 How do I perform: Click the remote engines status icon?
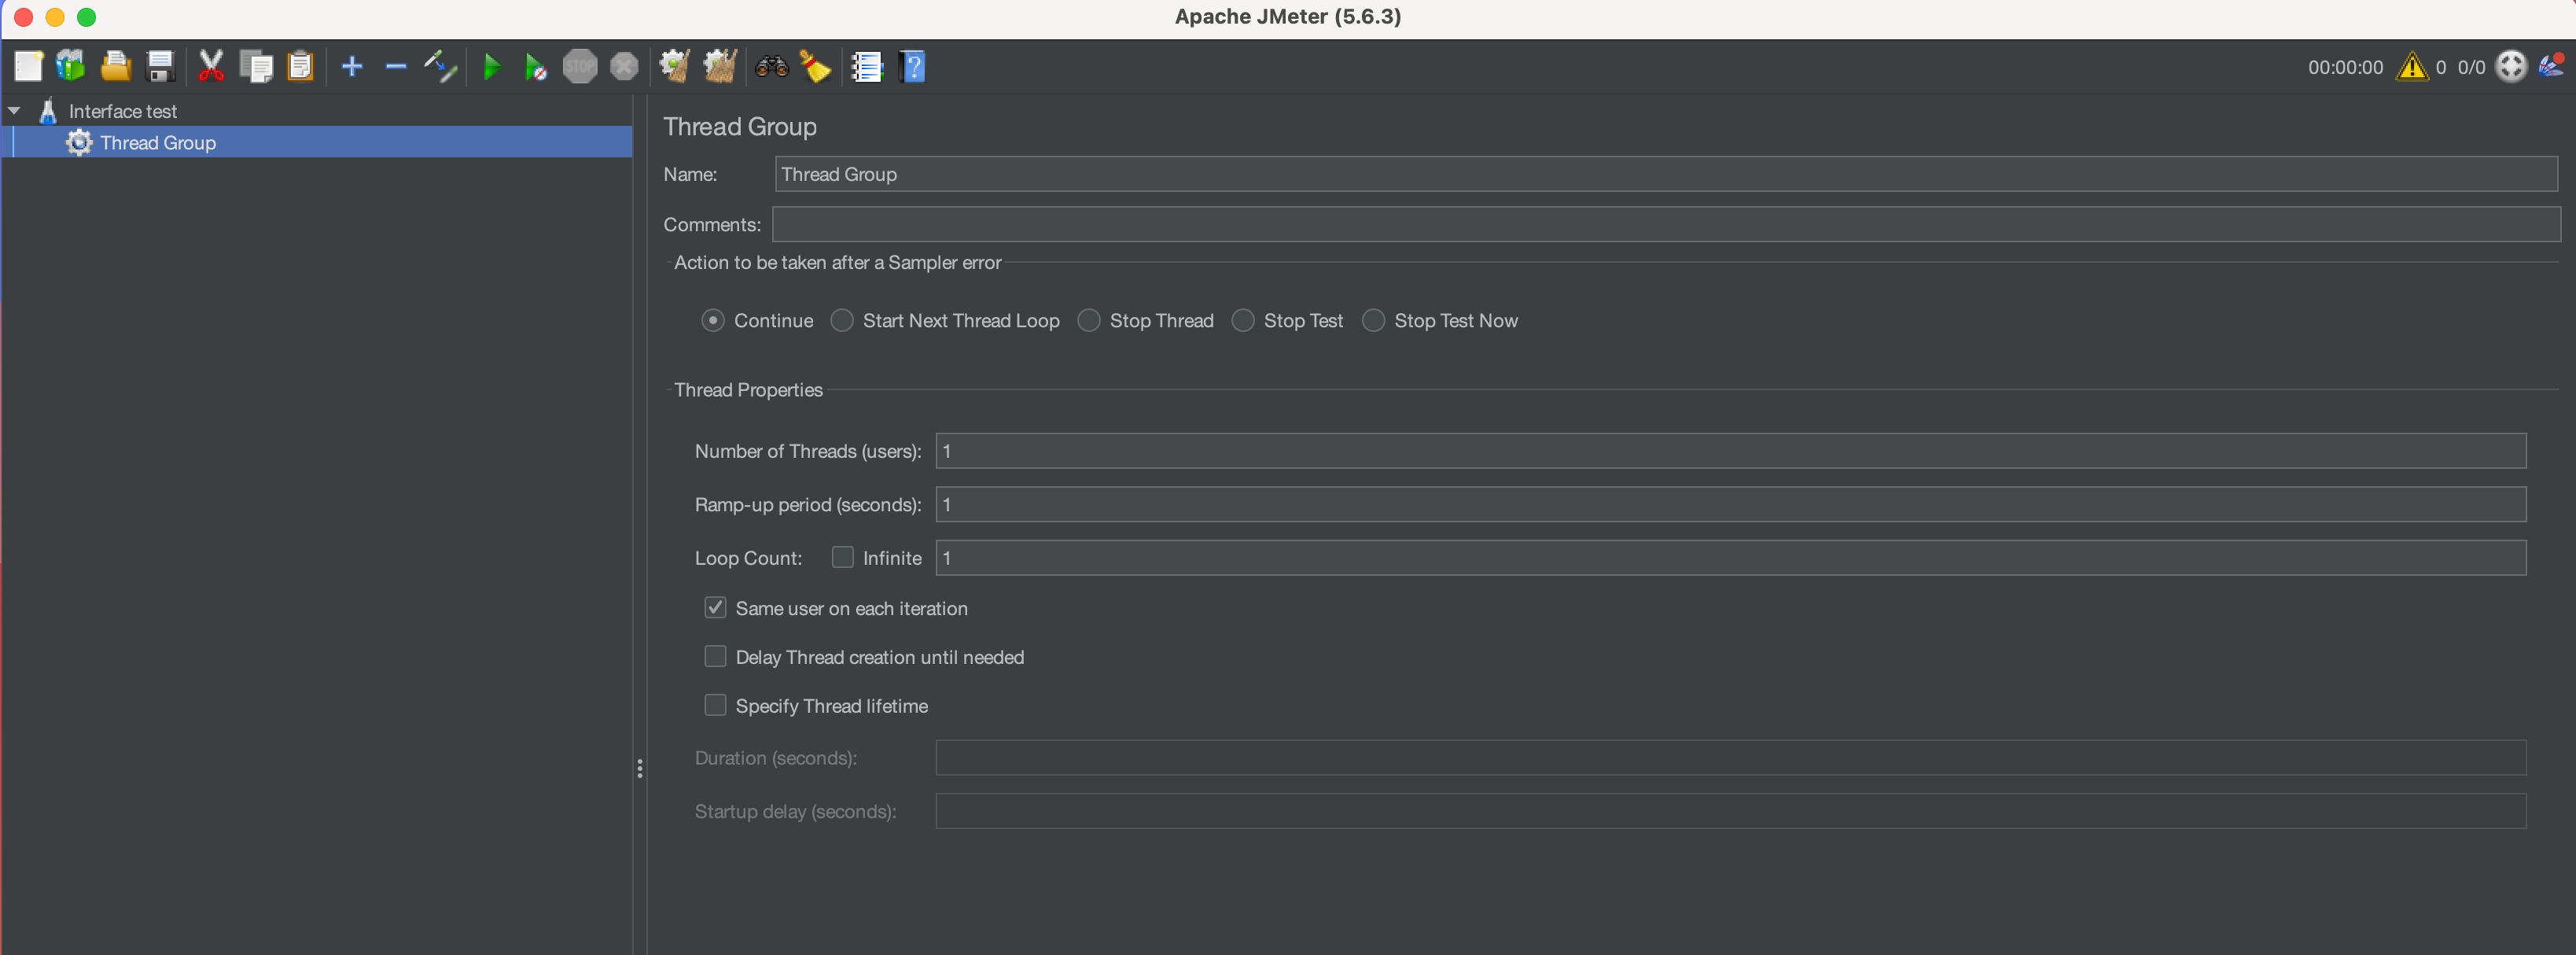click(2511, 67)
